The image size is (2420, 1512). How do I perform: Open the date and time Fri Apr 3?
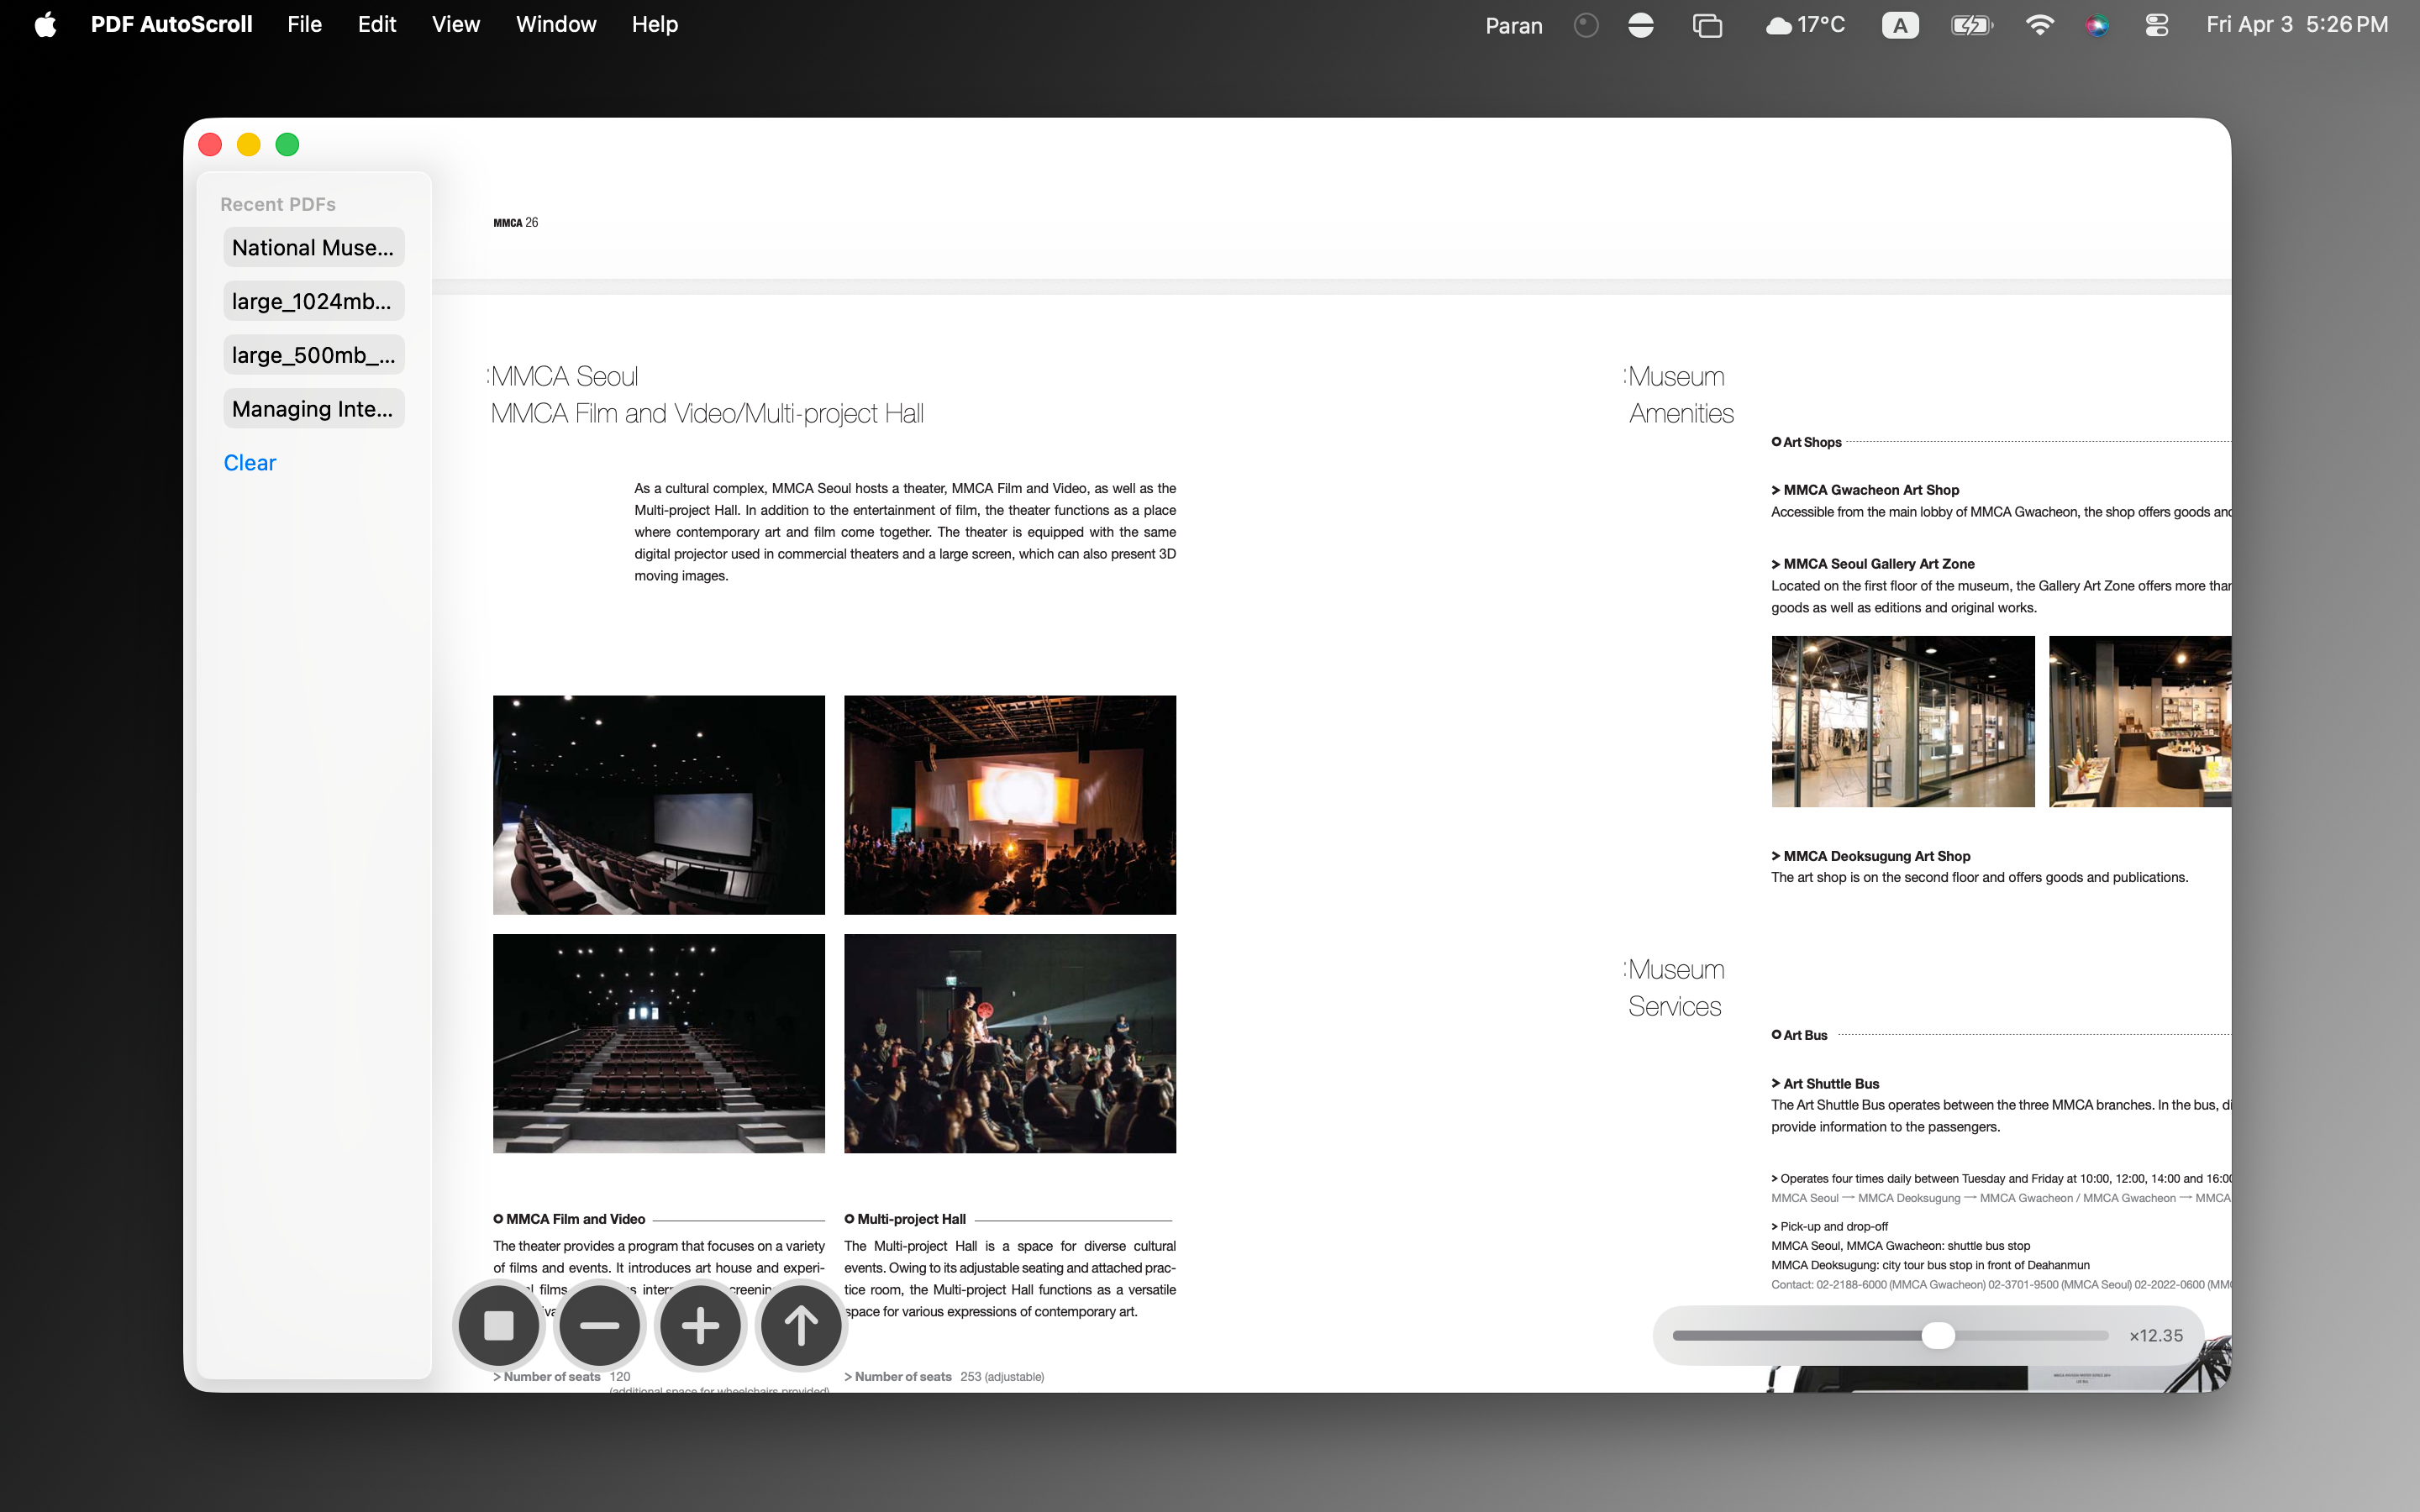point(2297,24)
